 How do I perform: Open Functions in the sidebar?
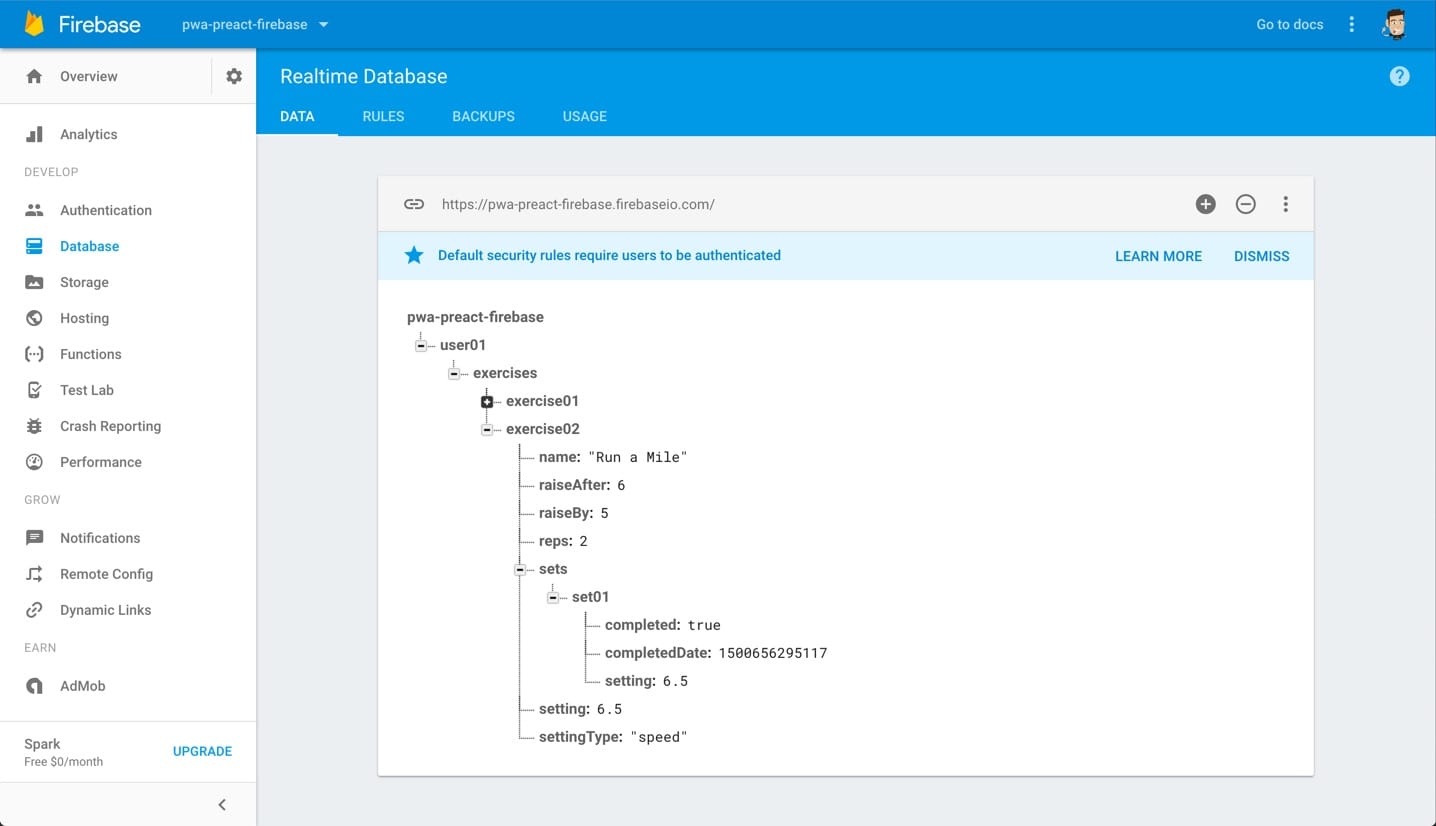click(90, 354)
